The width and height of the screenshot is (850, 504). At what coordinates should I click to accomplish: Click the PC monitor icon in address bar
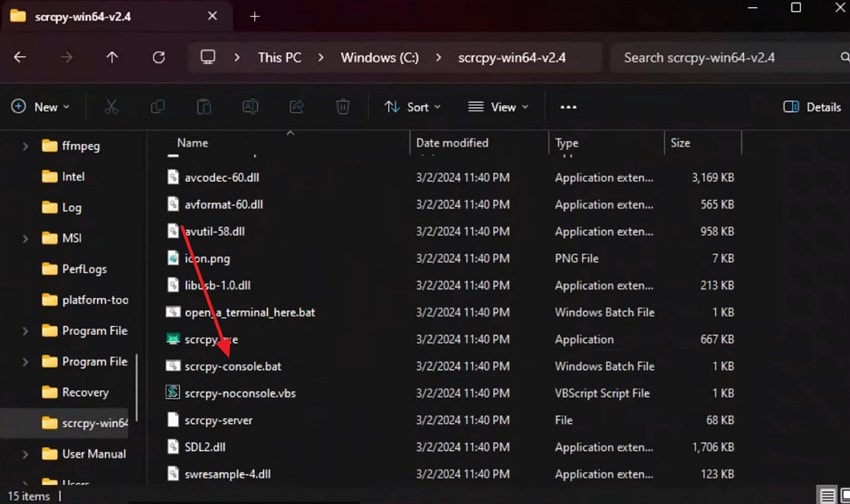[208, 57]
